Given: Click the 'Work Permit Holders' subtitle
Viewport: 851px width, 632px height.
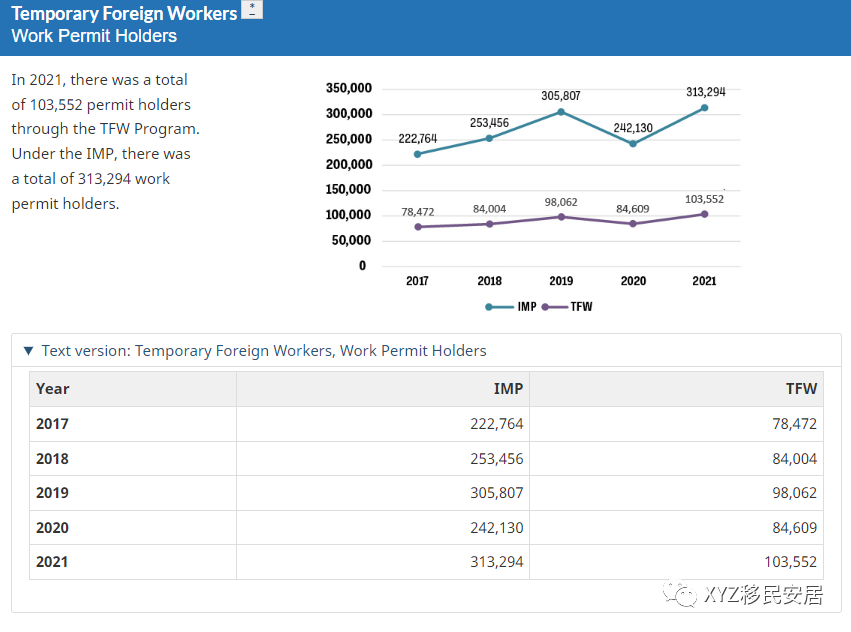Looking at the screenshot, I should (94, 36).
